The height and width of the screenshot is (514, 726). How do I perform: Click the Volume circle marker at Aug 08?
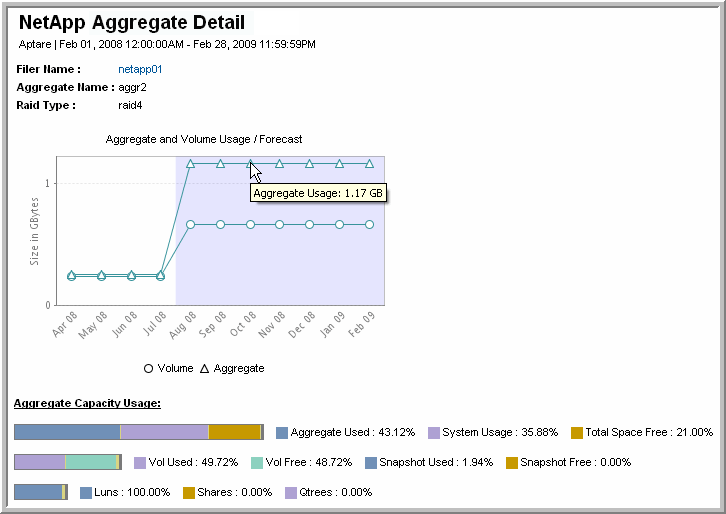pyautogui.click(x=190, y=225)
